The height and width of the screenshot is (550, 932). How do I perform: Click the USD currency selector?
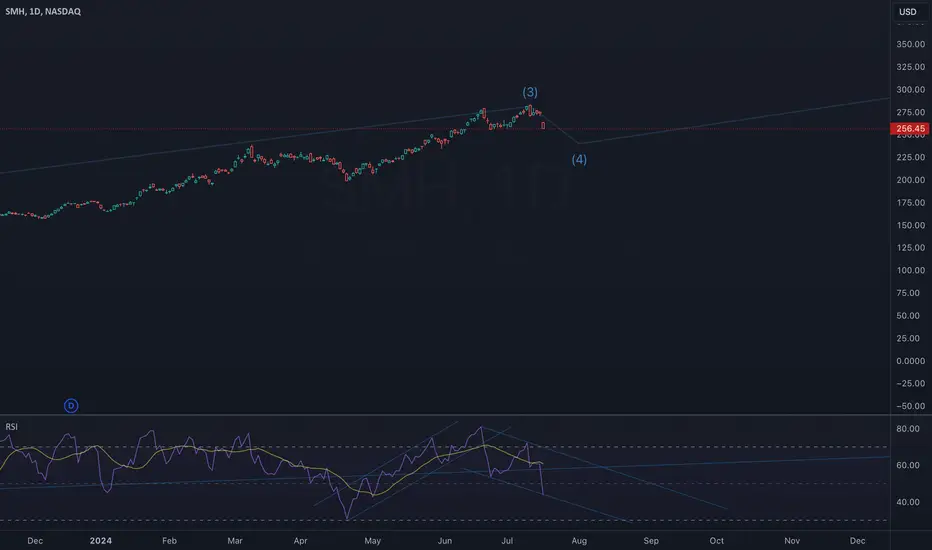coord(908,12)
